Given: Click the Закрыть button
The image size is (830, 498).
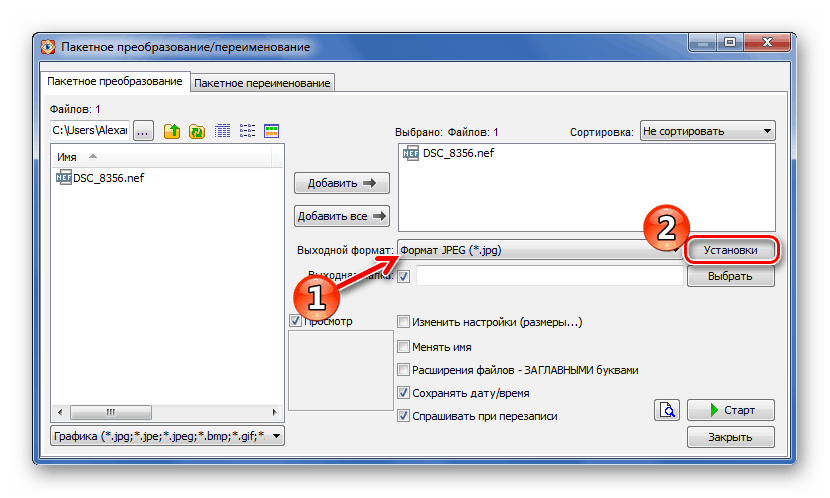Looking at the screenshot, I should tap(730, 437).
